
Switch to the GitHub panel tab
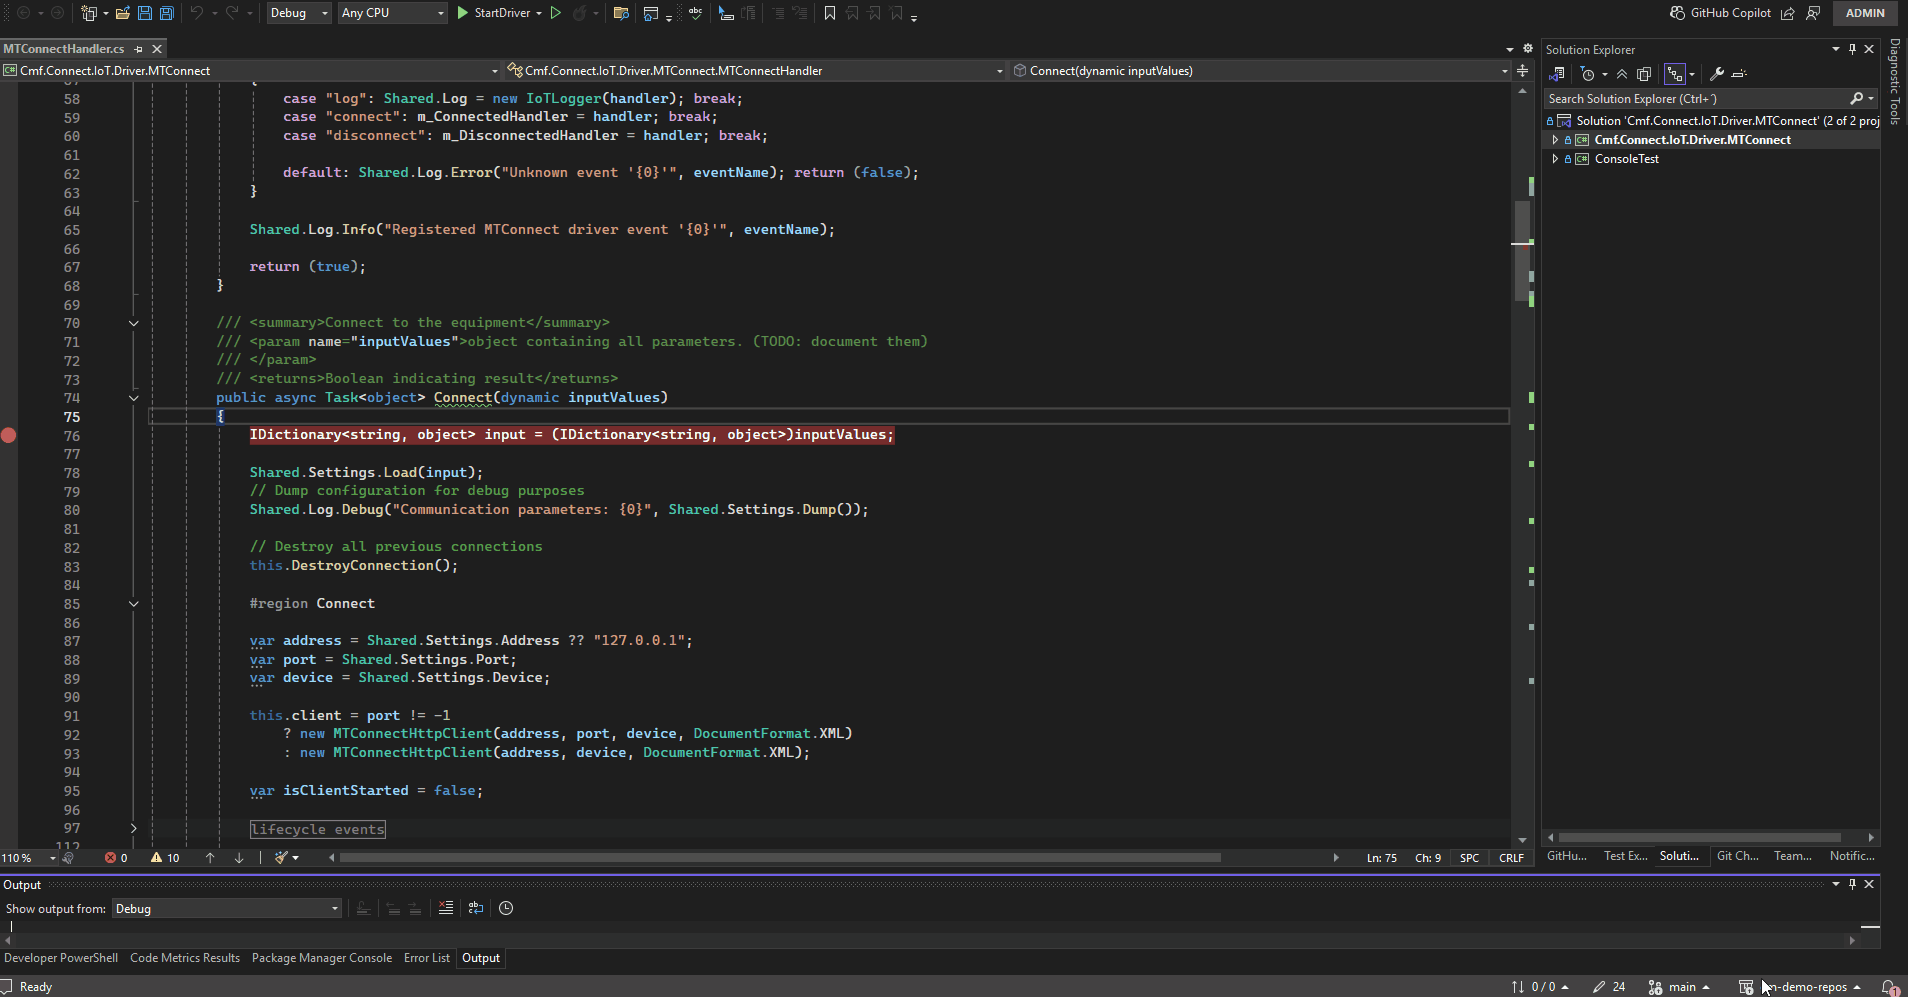point(1567,856)
